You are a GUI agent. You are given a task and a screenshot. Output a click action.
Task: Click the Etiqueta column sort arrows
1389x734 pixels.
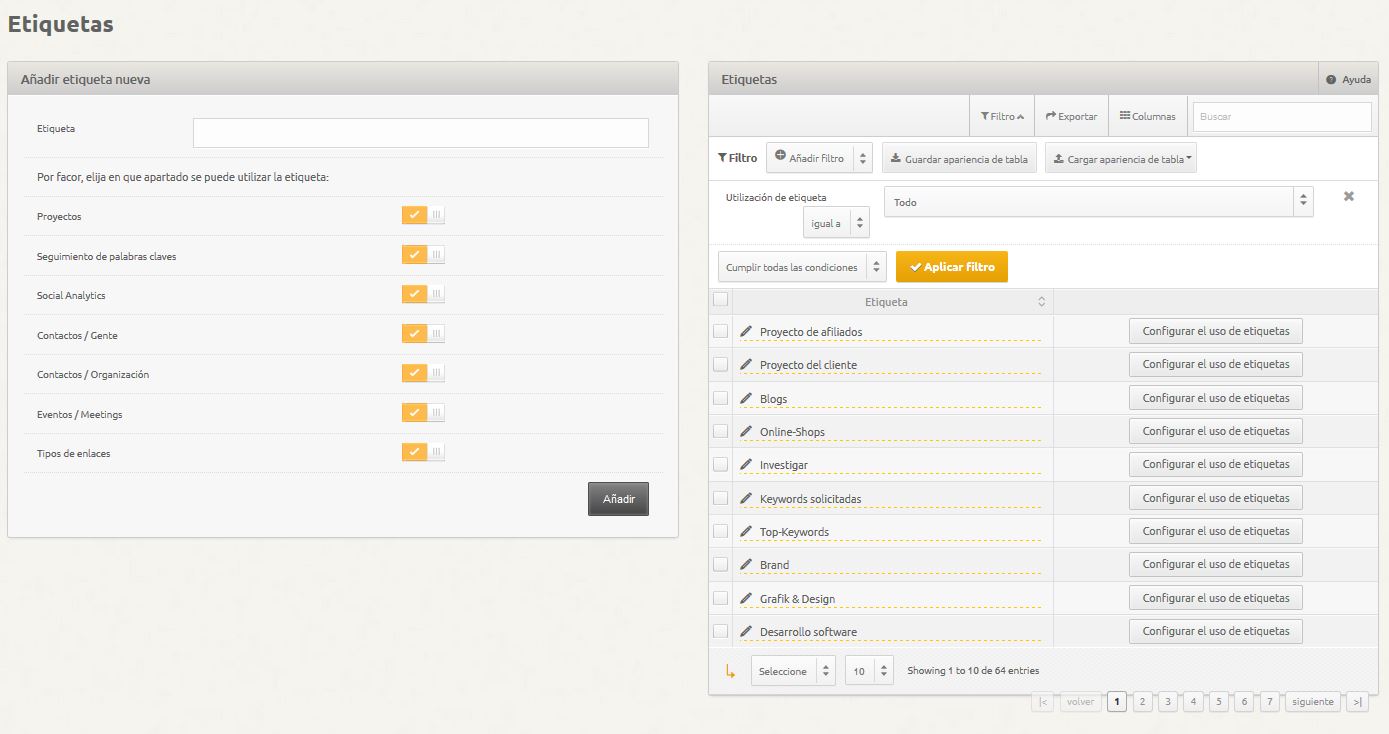[x=1041, y=301]
